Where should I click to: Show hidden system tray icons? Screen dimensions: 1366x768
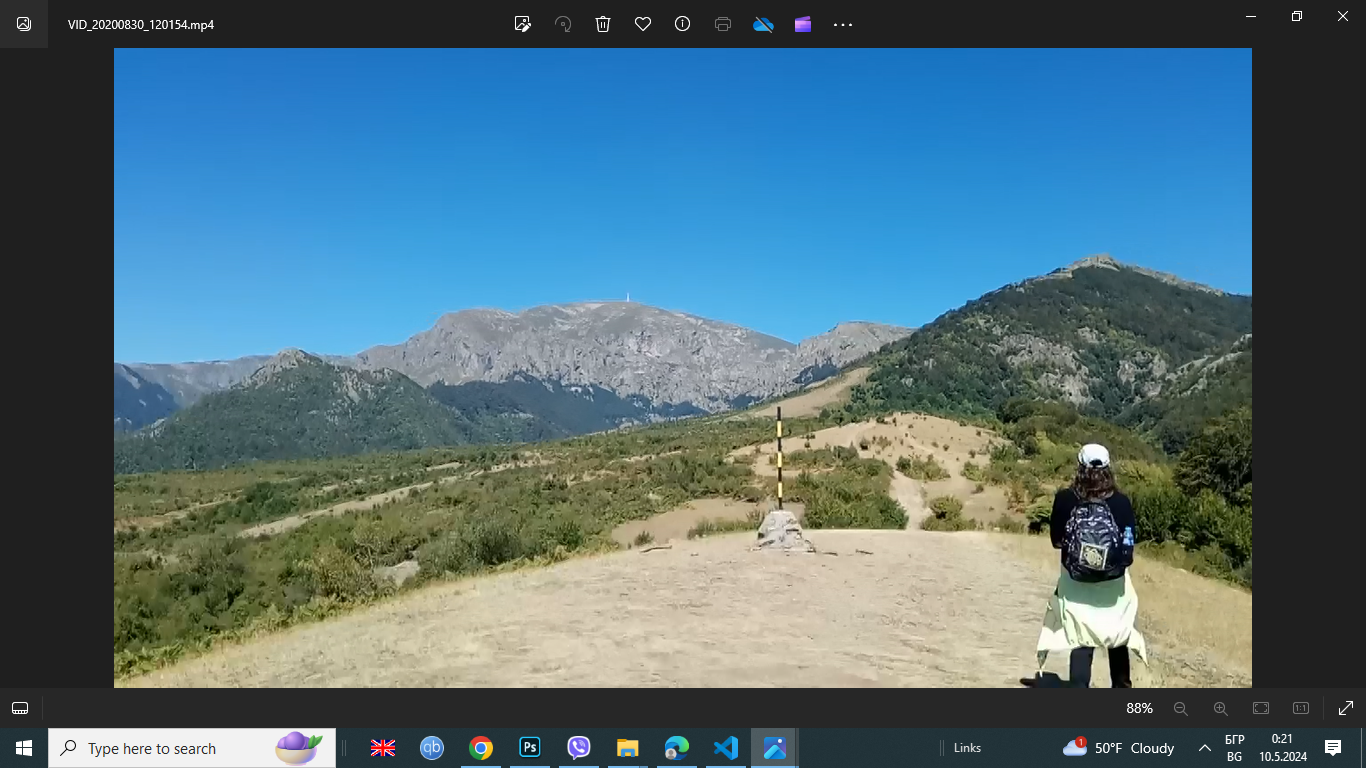1205,748
